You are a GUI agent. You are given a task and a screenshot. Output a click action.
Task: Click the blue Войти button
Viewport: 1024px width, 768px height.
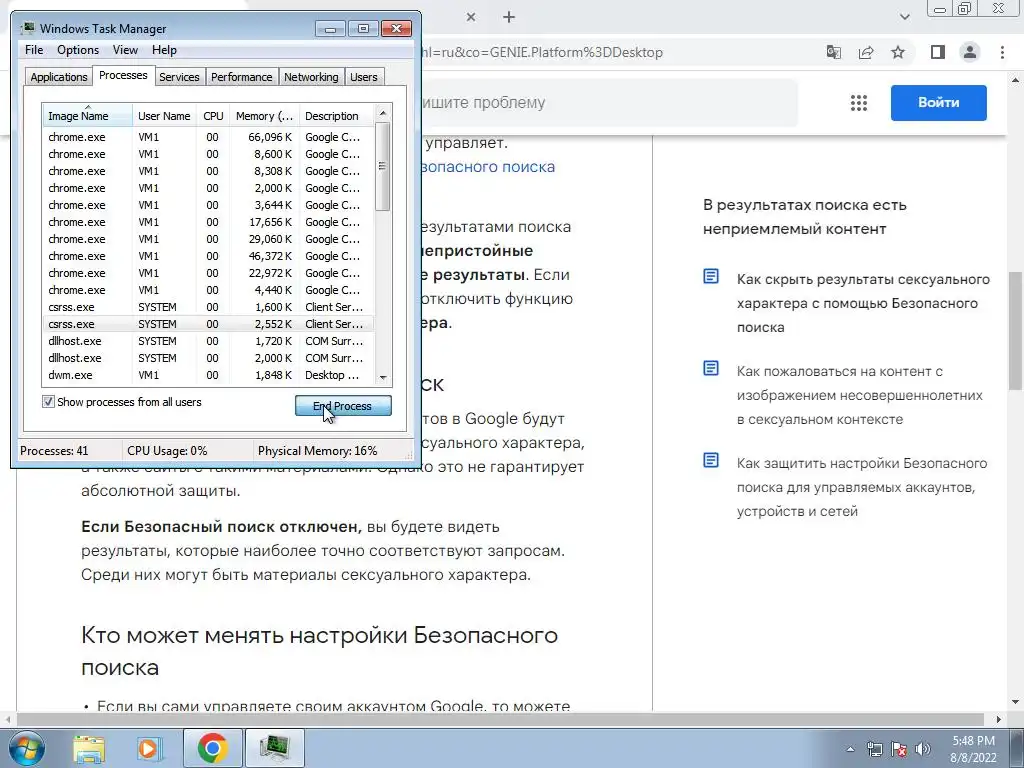pyautogui.click(x=938, y=103)
